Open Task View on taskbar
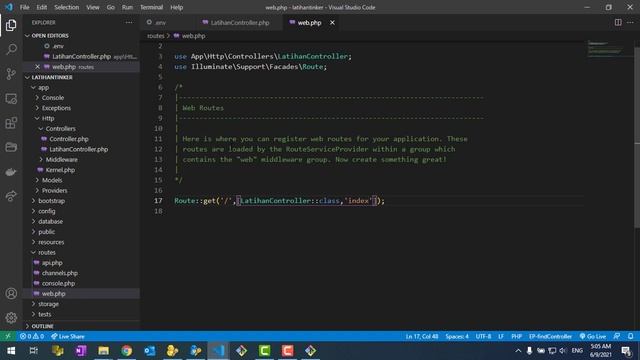The image size is (640, 360). [x=34, y=351]
